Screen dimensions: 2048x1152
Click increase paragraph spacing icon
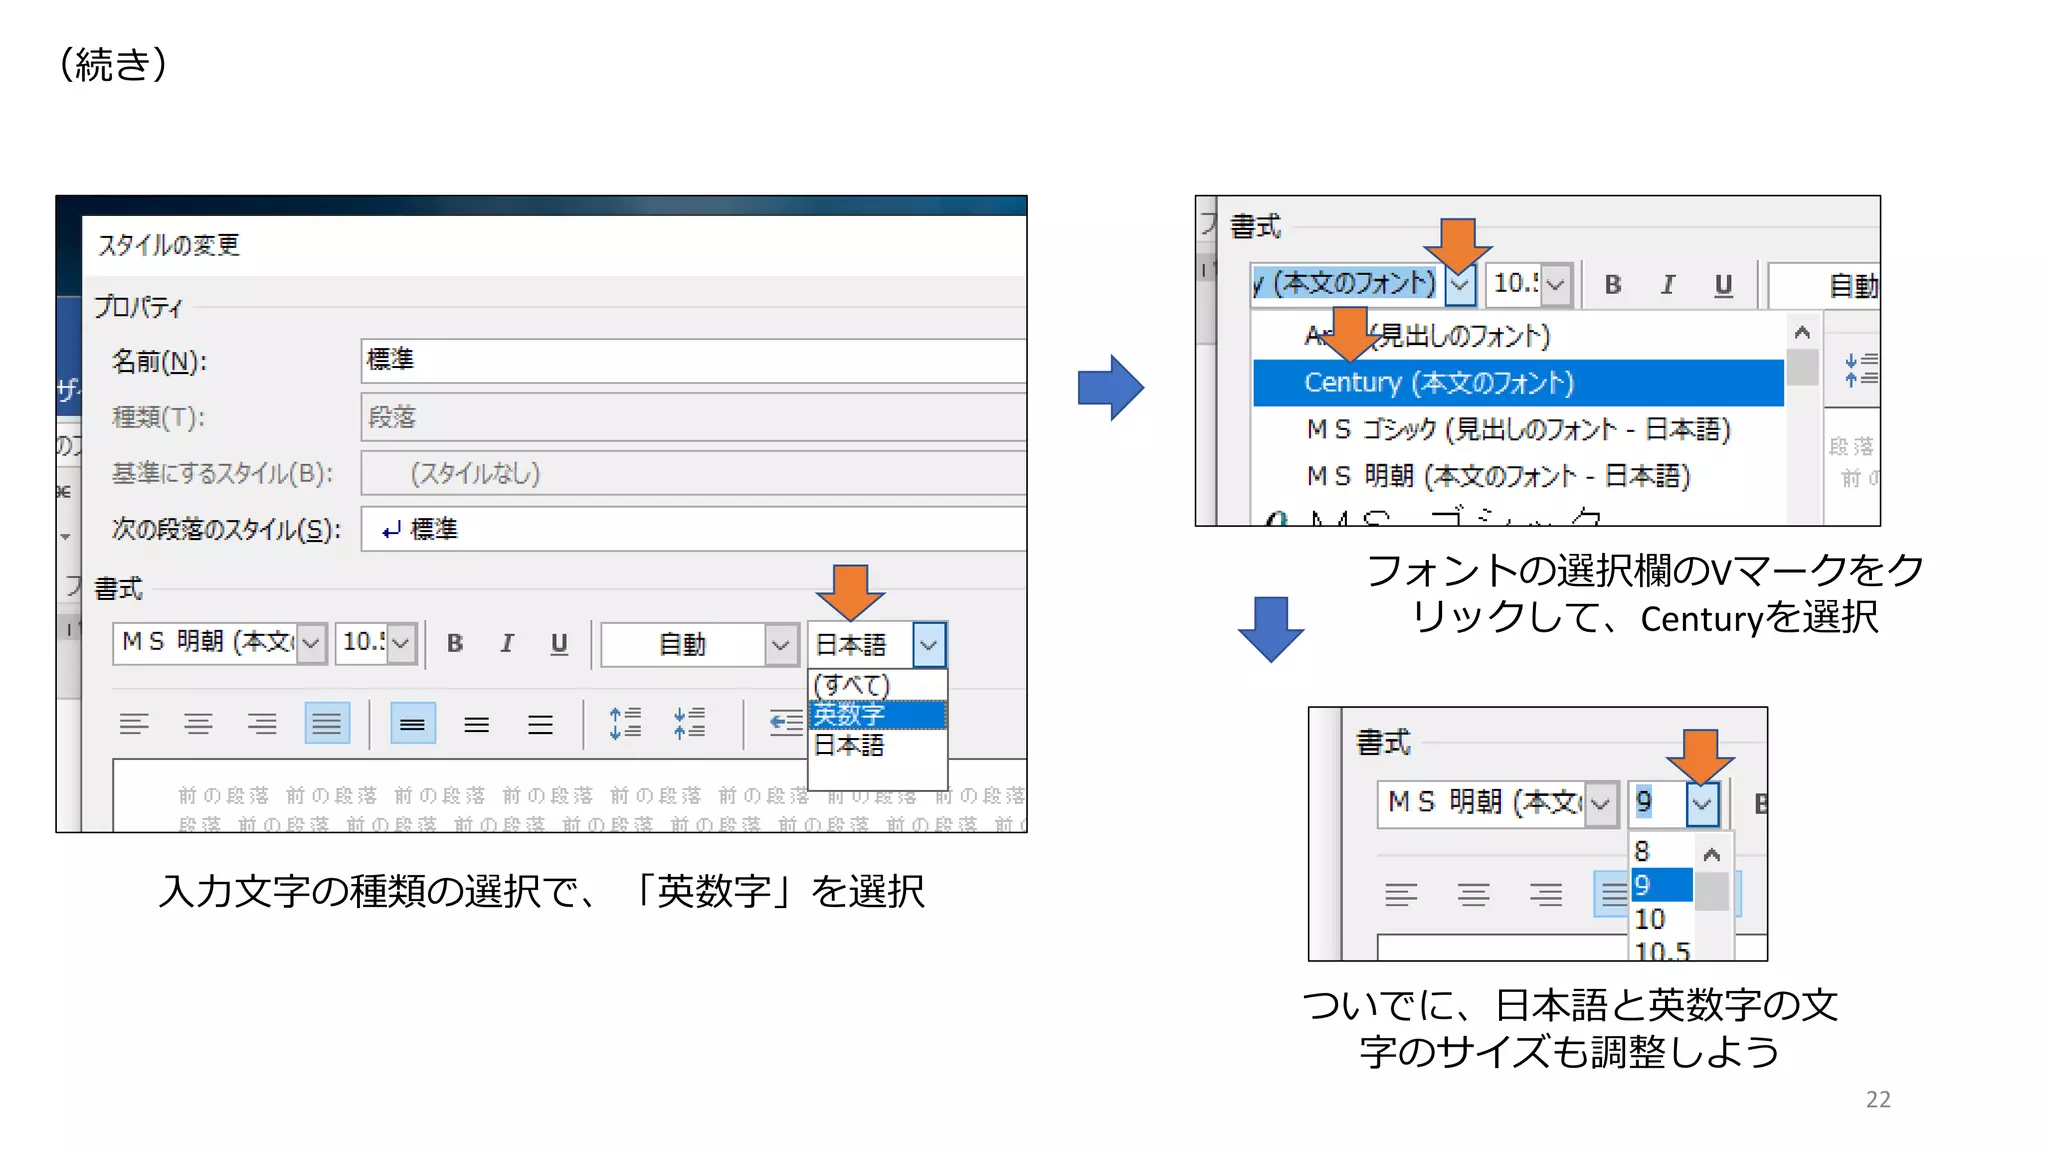tap(625, 723)
